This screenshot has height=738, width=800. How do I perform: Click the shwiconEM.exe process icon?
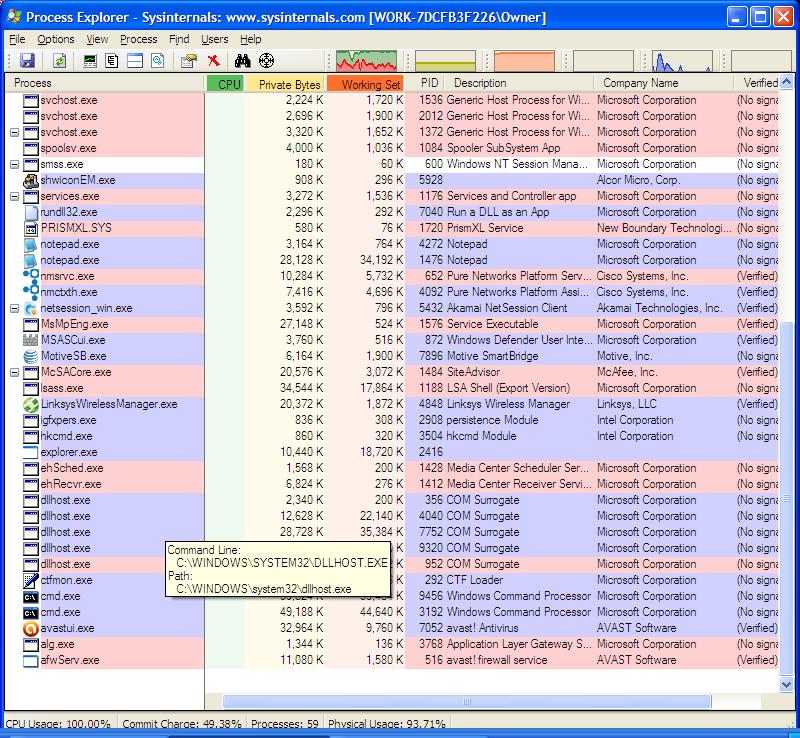coord(31,180)
